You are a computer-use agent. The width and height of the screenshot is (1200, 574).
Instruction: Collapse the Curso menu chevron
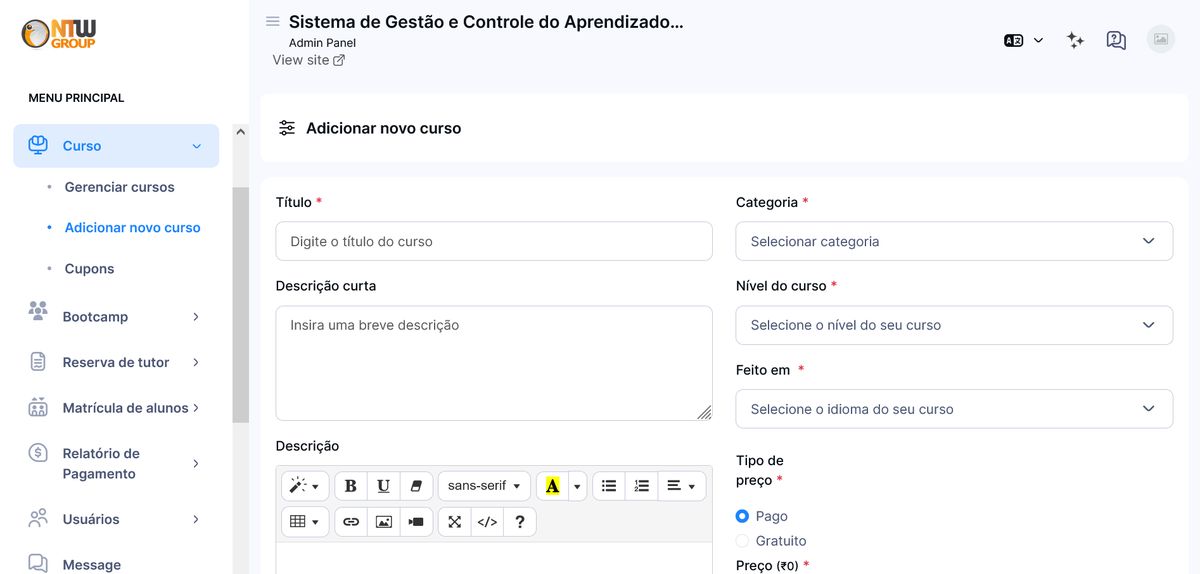[x=196, y=146]
